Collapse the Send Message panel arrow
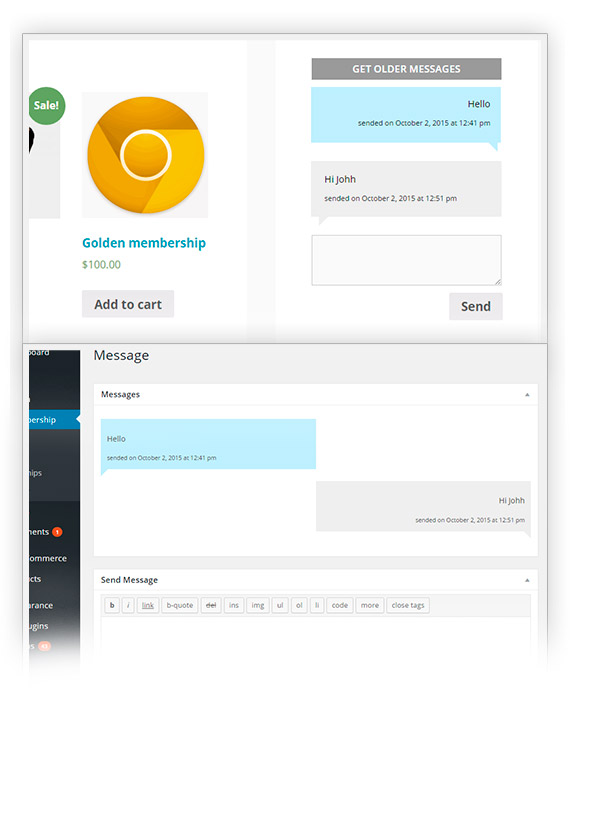 click(x=527, y=580)
